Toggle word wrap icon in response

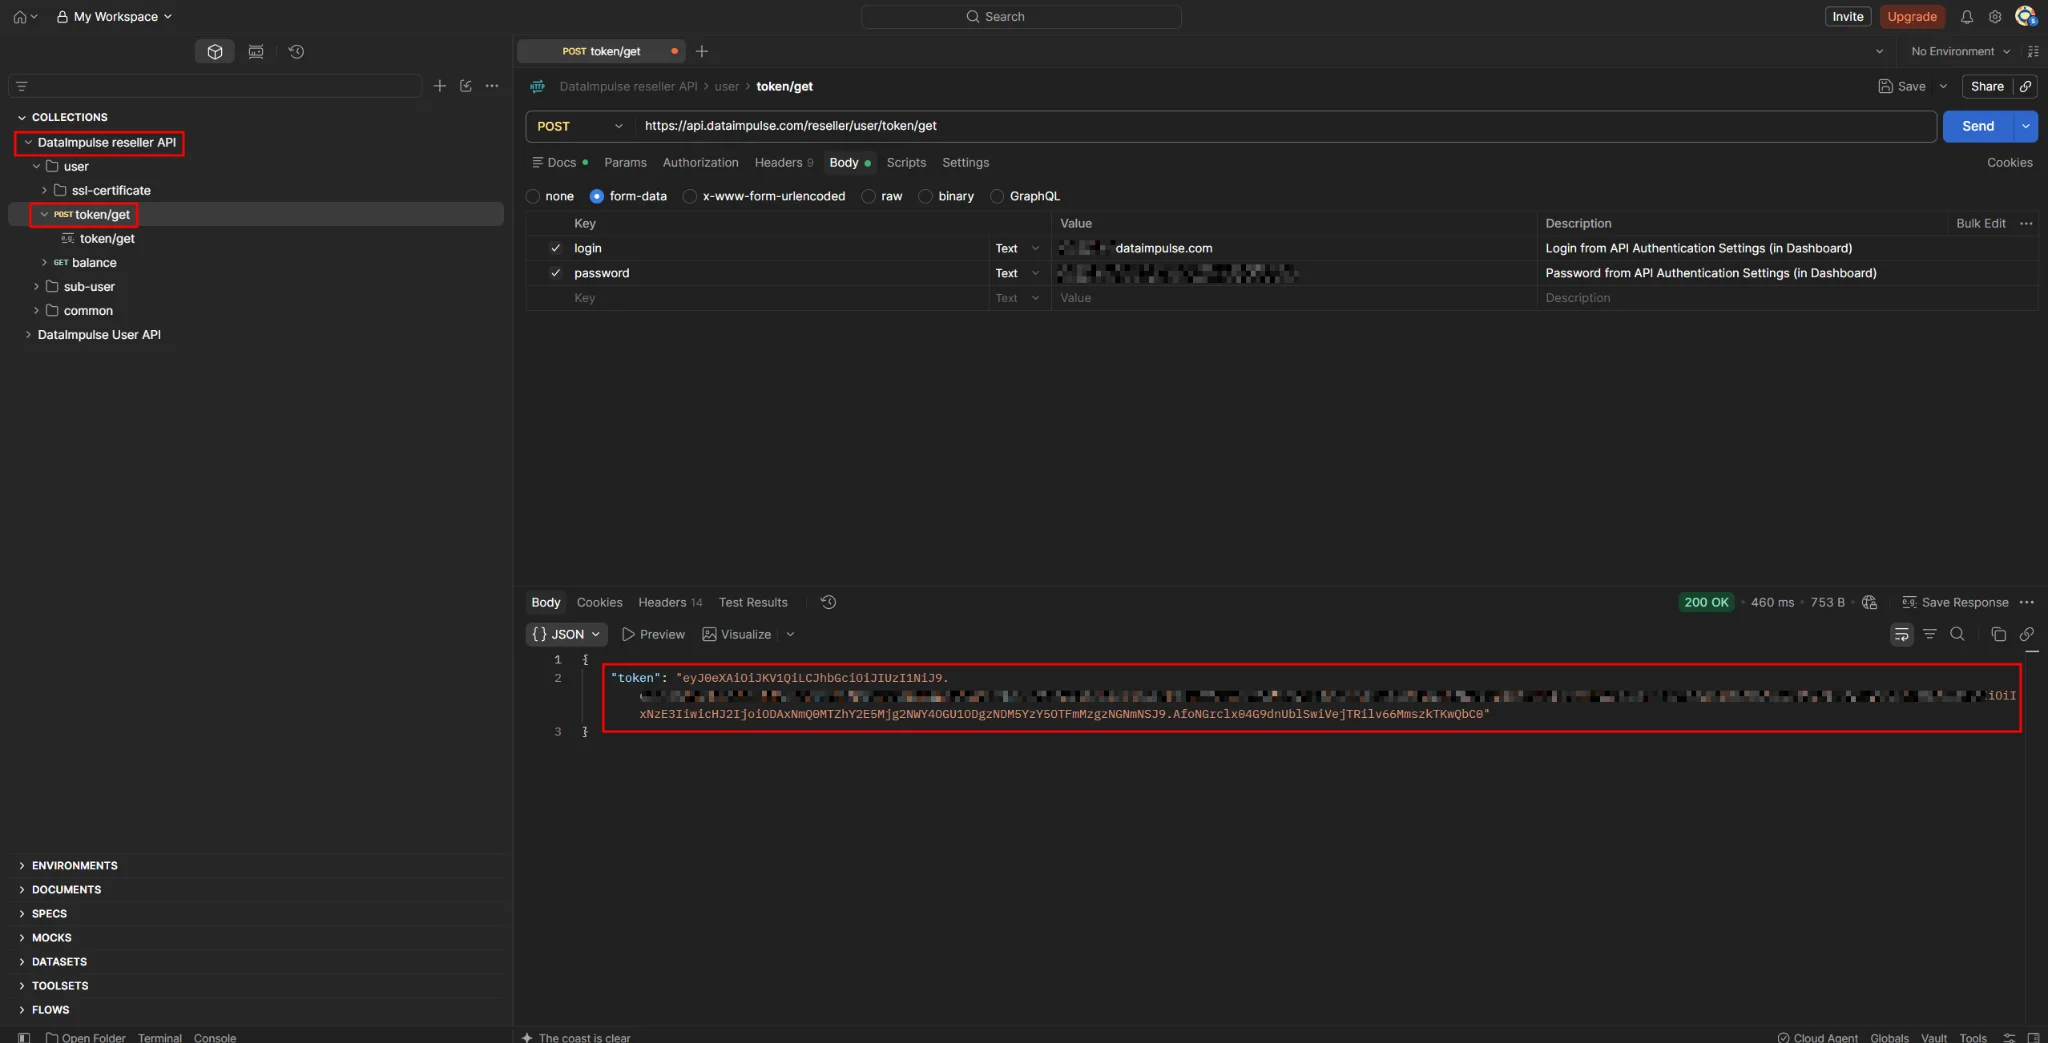[x=1901, y=634]
